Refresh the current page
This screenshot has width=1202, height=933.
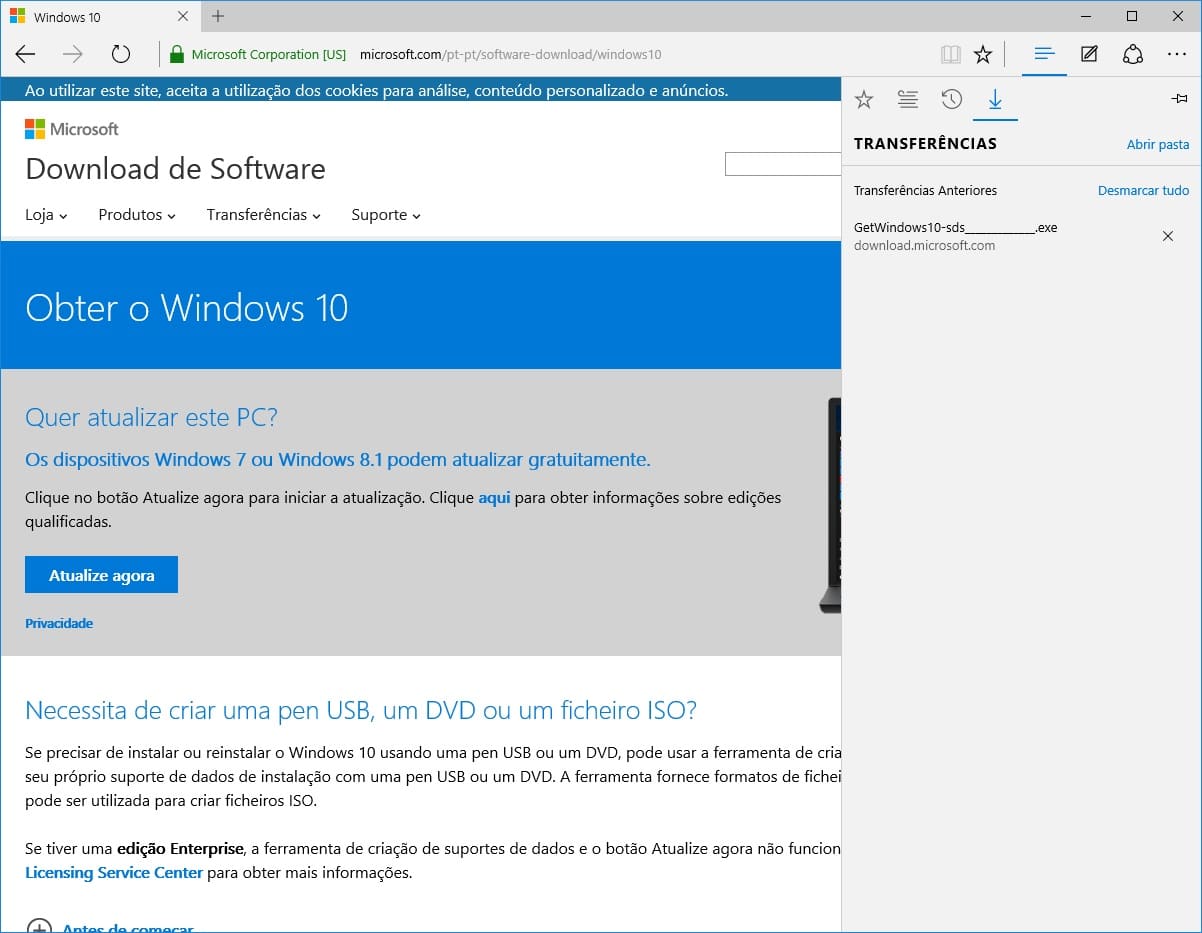point(121,54)
